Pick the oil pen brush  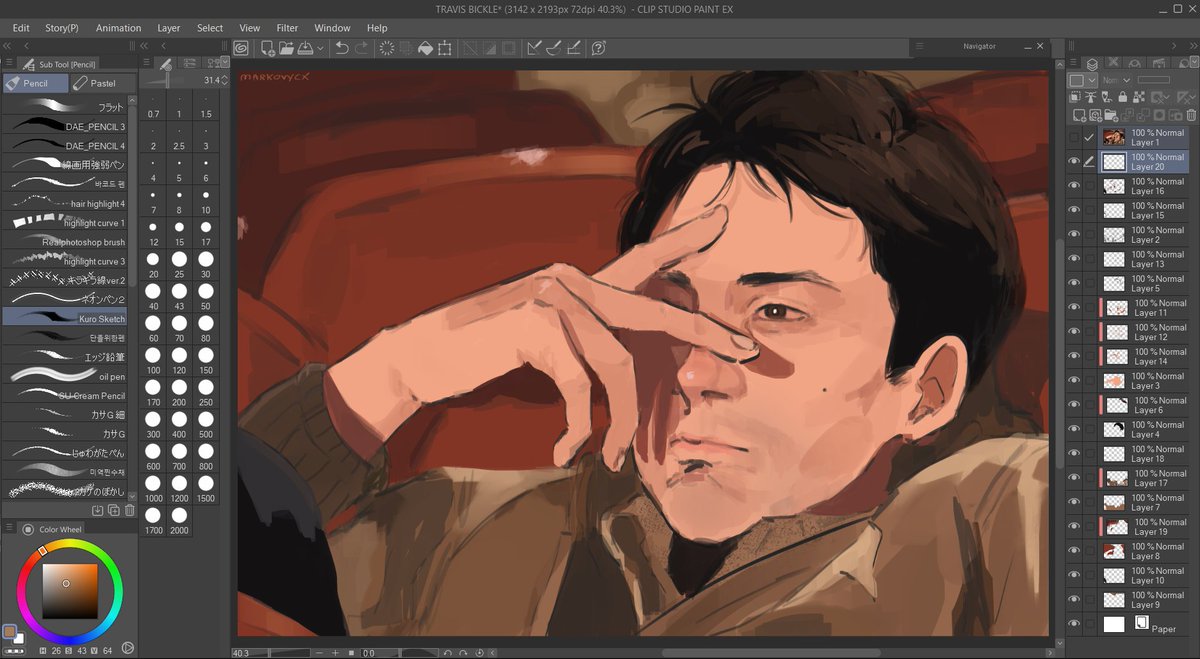coord(65,376)
